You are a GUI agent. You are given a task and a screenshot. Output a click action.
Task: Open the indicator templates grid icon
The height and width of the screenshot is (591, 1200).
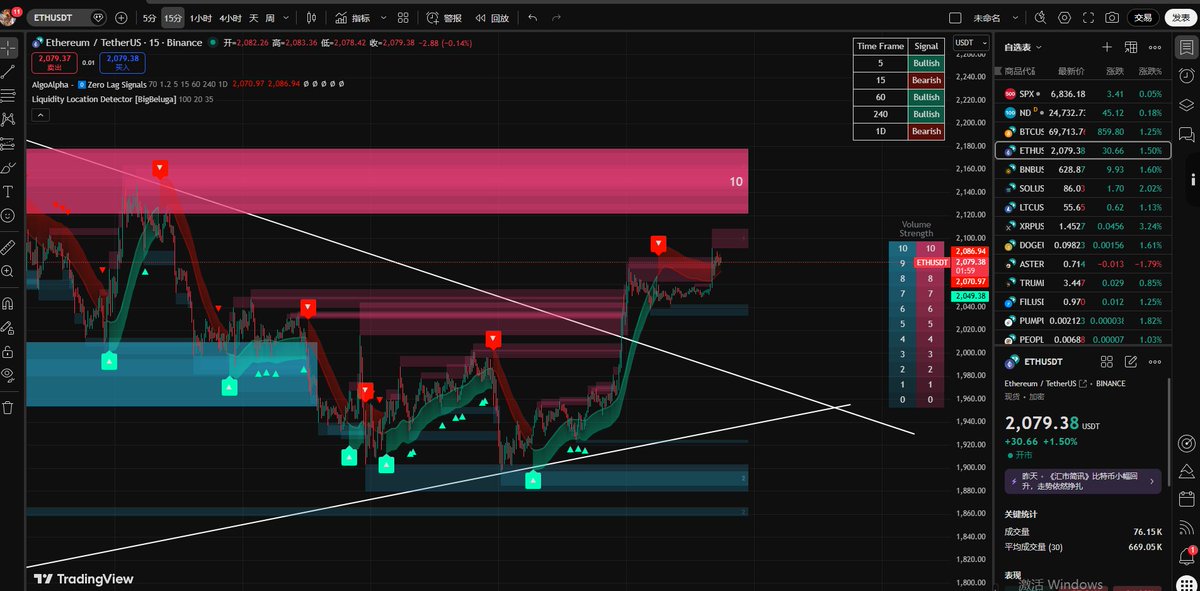coord(402,18)
